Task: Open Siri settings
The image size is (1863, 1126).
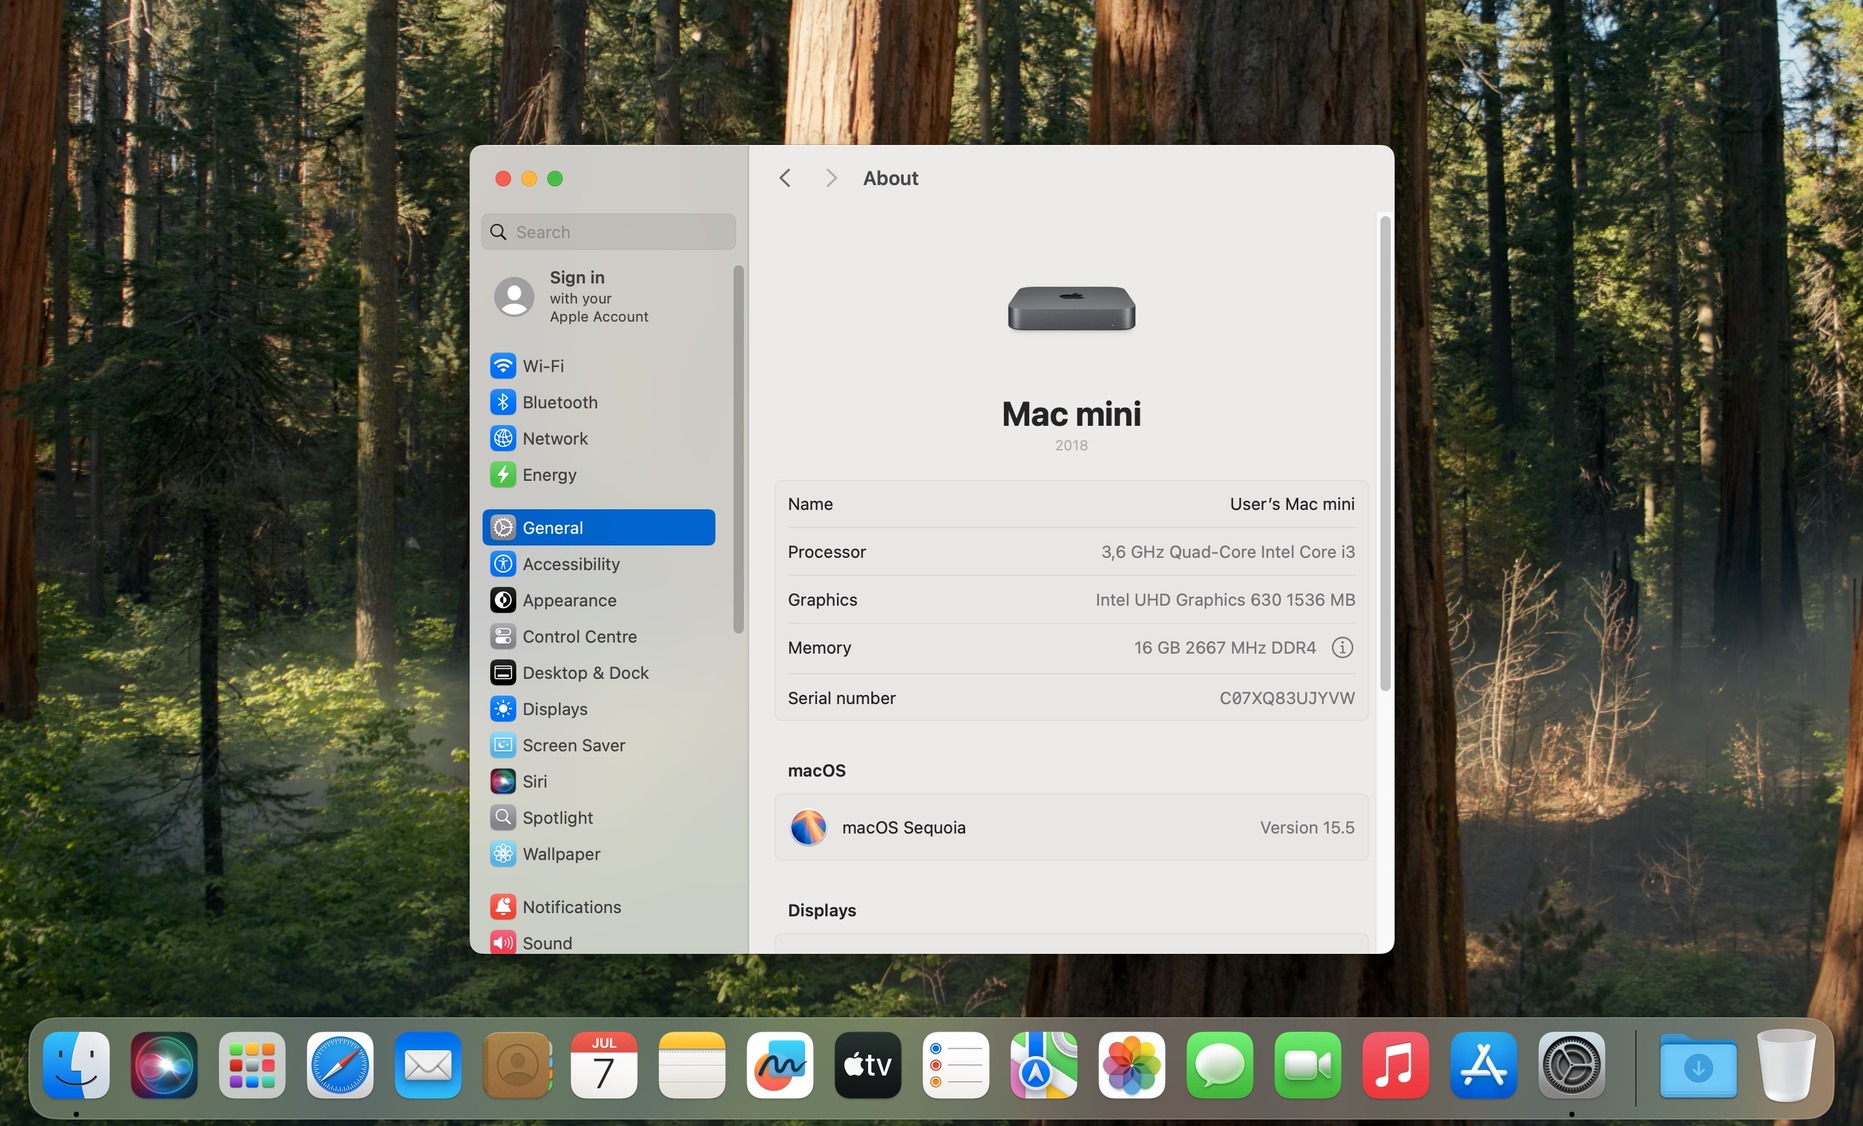Action: point(598,782)
